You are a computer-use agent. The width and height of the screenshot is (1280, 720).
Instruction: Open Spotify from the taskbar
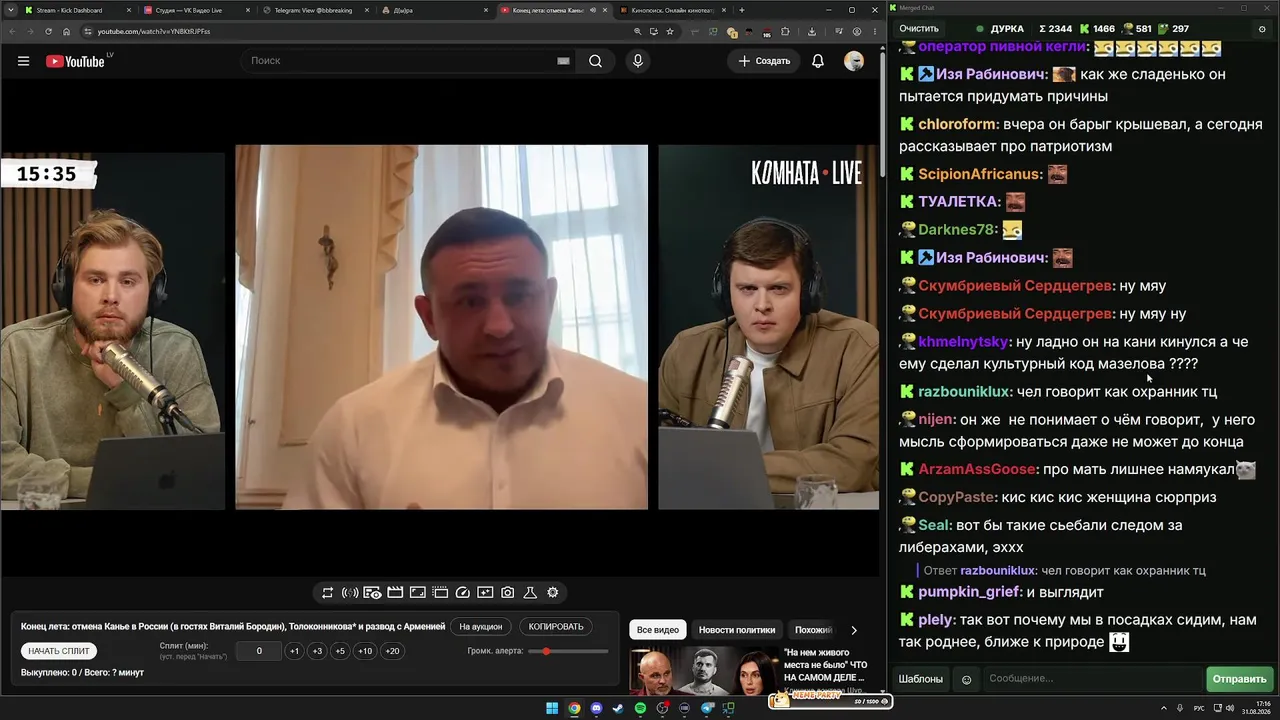(640, 708)
